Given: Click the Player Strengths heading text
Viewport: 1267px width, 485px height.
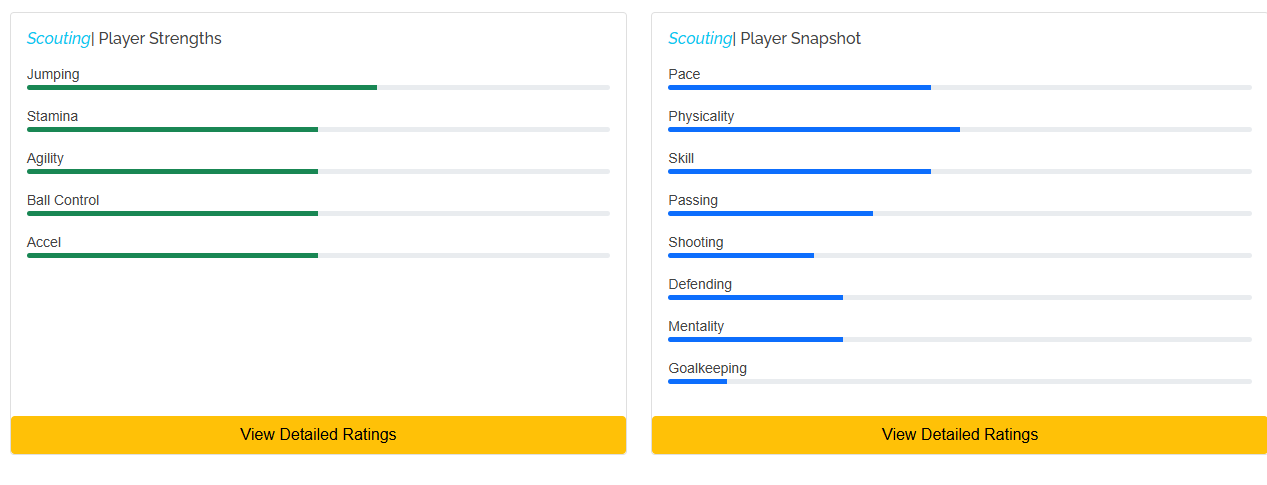Looking at the screenshot, I should [x=160, y=39].
